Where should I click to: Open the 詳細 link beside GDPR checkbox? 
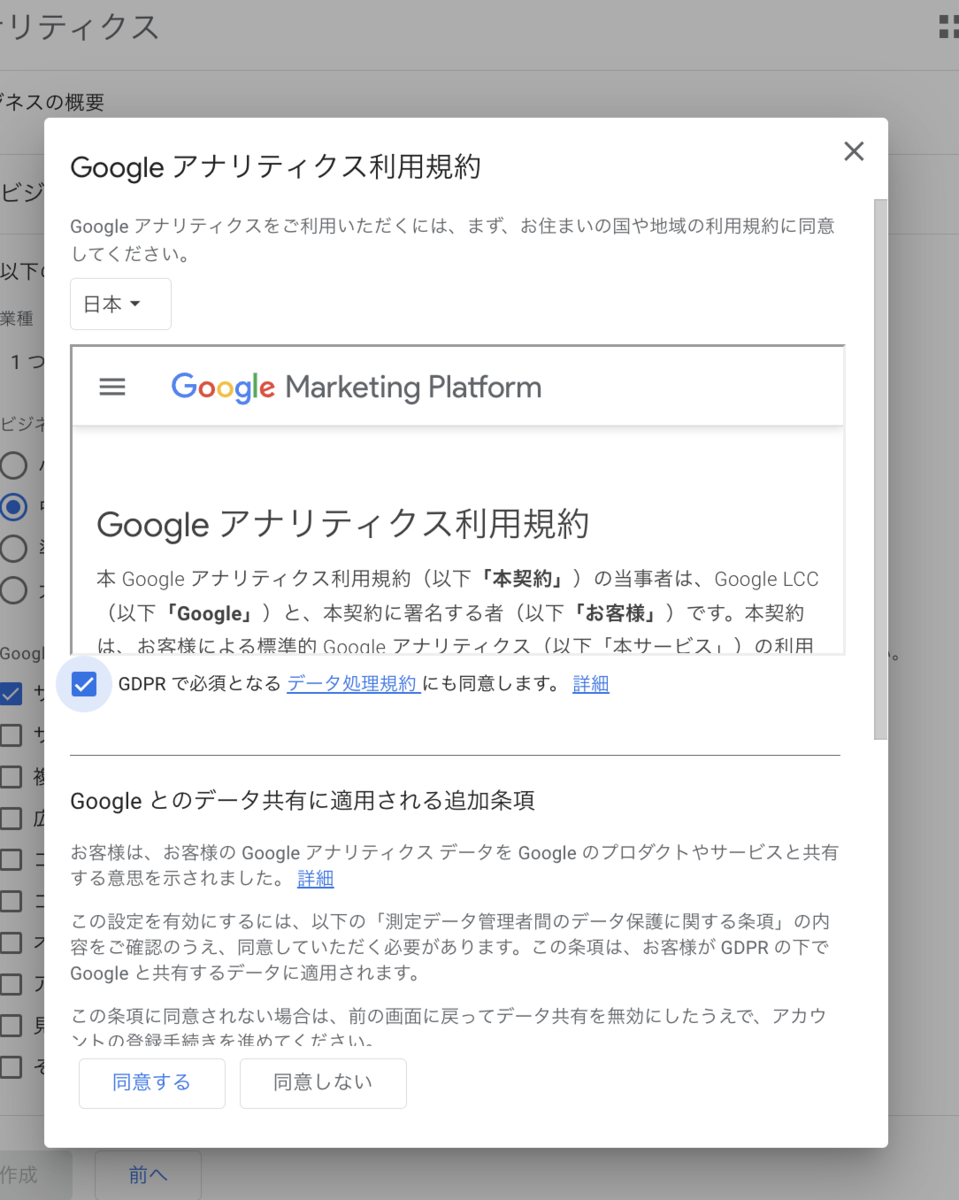coord(591,684)
